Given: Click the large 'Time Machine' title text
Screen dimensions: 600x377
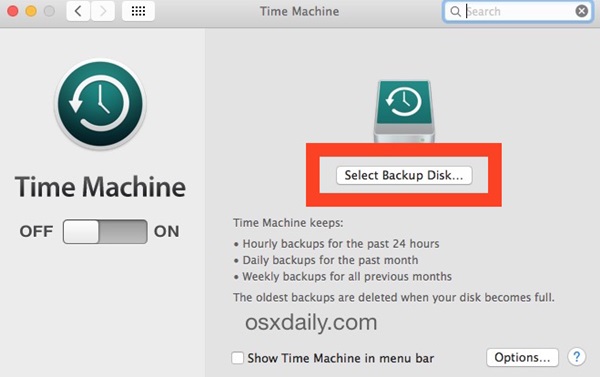Looking at the screenshot, I should tap(100, 187).
